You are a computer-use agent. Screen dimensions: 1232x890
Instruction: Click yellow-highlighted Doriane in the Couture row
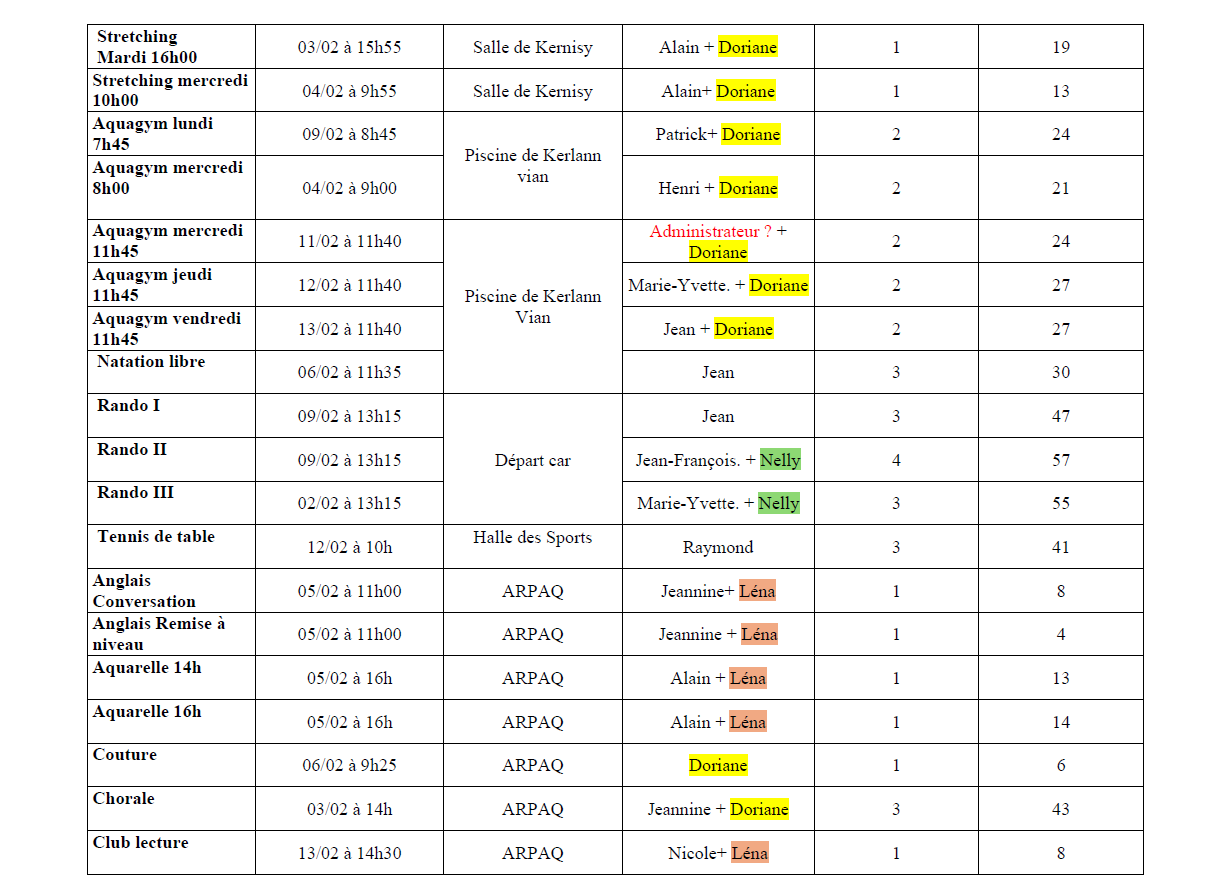[x=718, y=765]
